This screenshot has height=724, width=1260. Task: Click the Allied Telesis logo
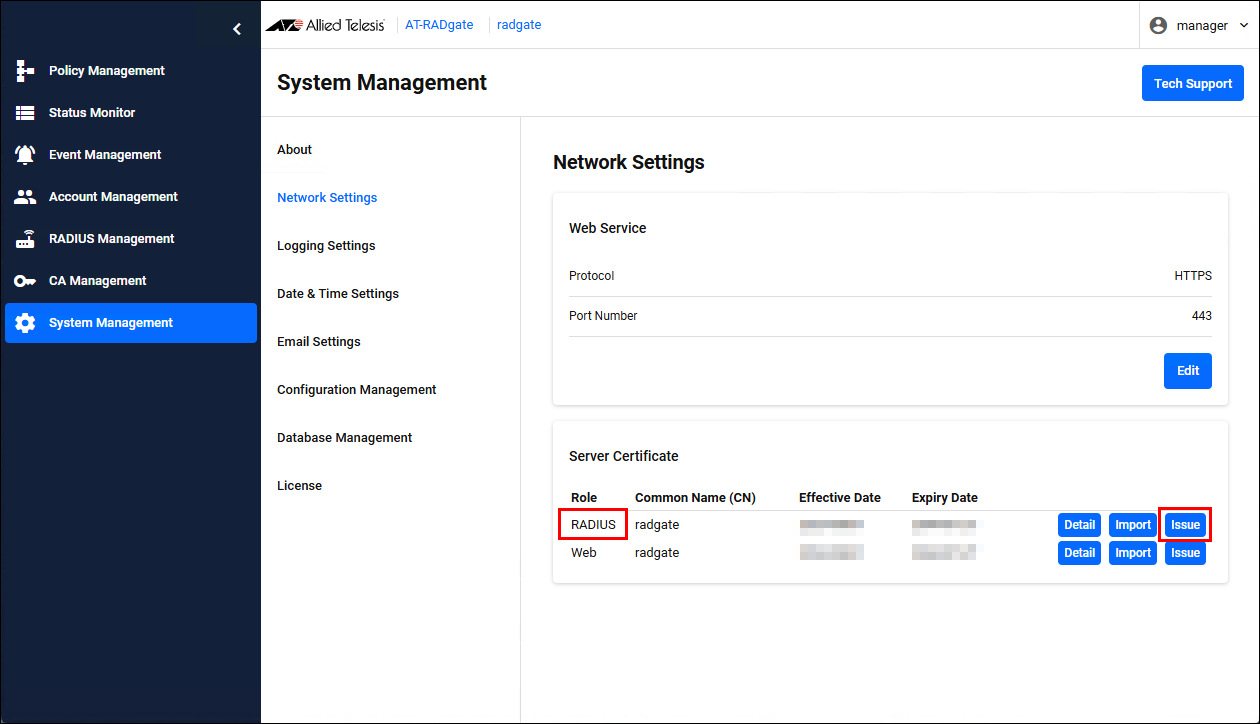(325, 25)
